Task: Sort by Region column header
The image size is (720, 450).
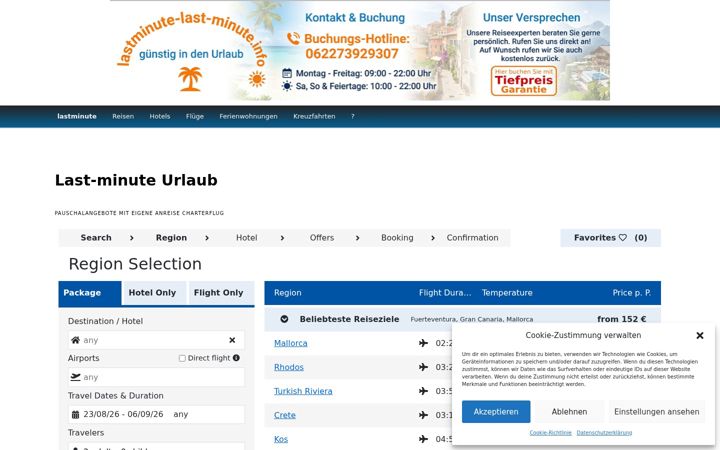Action: [x=288, y=293]
